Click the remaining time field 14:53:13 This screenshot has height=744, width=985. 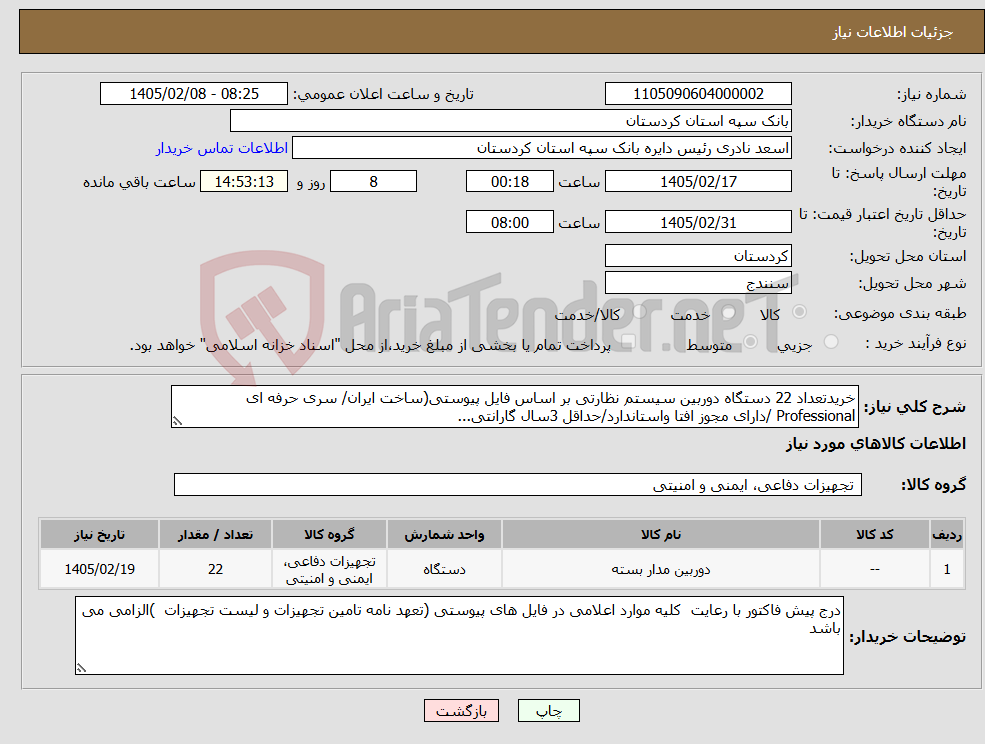coord(244,182)
